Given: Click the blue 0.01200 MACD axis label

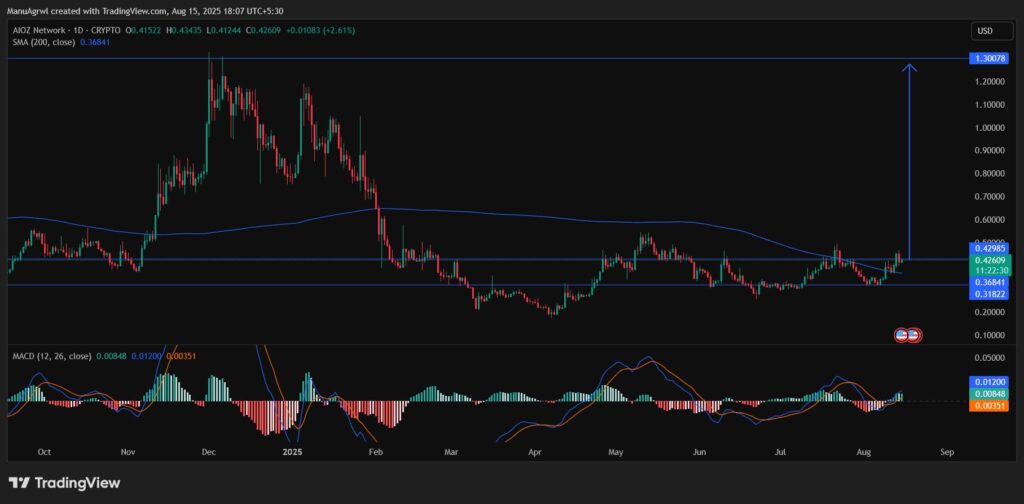Looking at the screenshot, I should (x=990, y=381).
